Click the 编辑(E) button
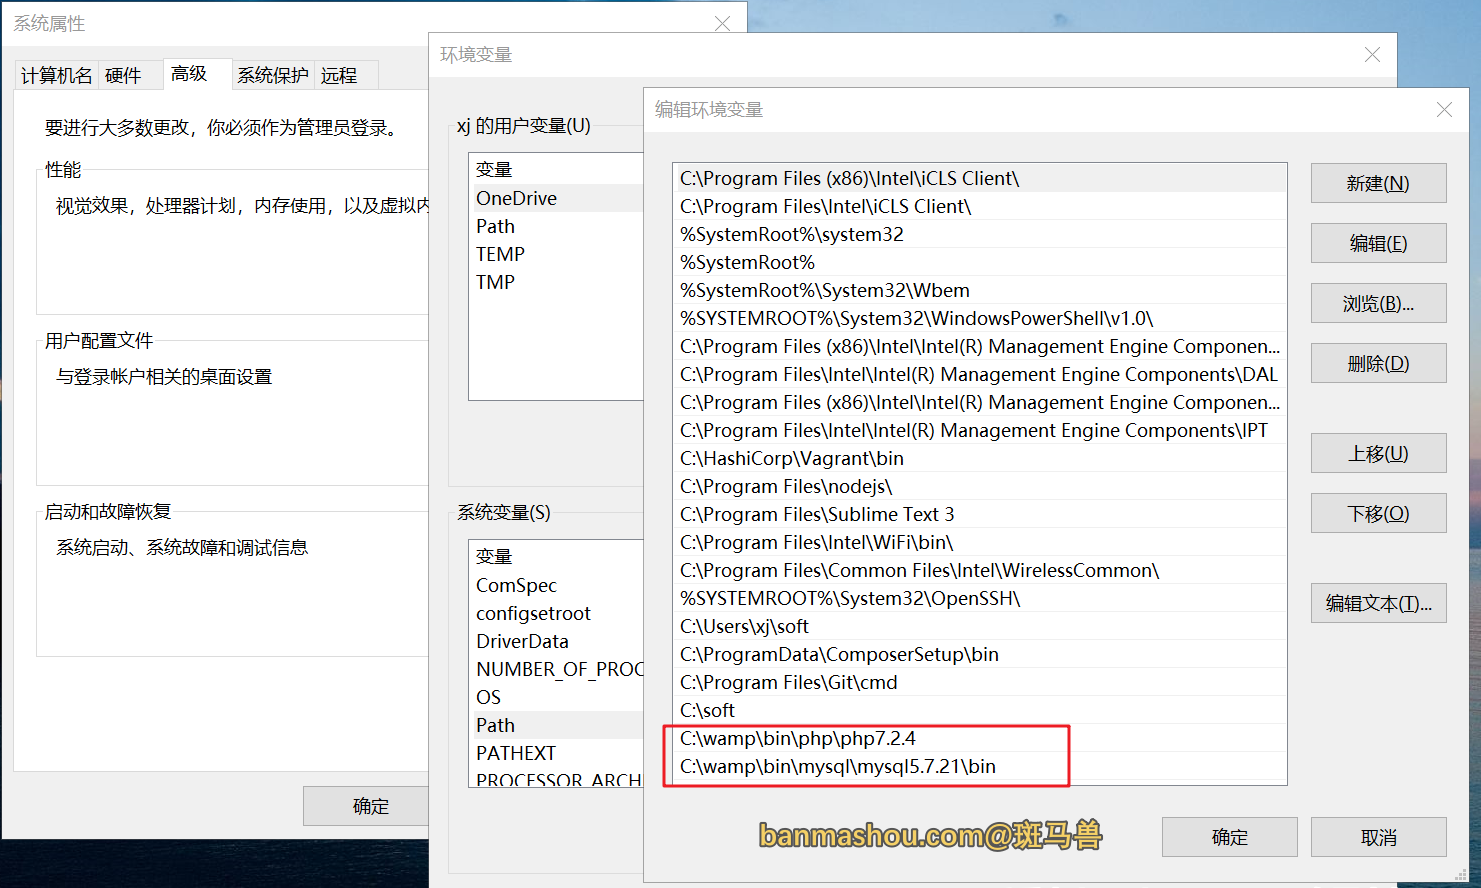Image resolution: width=1481 pixels, height=888 pixels. 1377,244
